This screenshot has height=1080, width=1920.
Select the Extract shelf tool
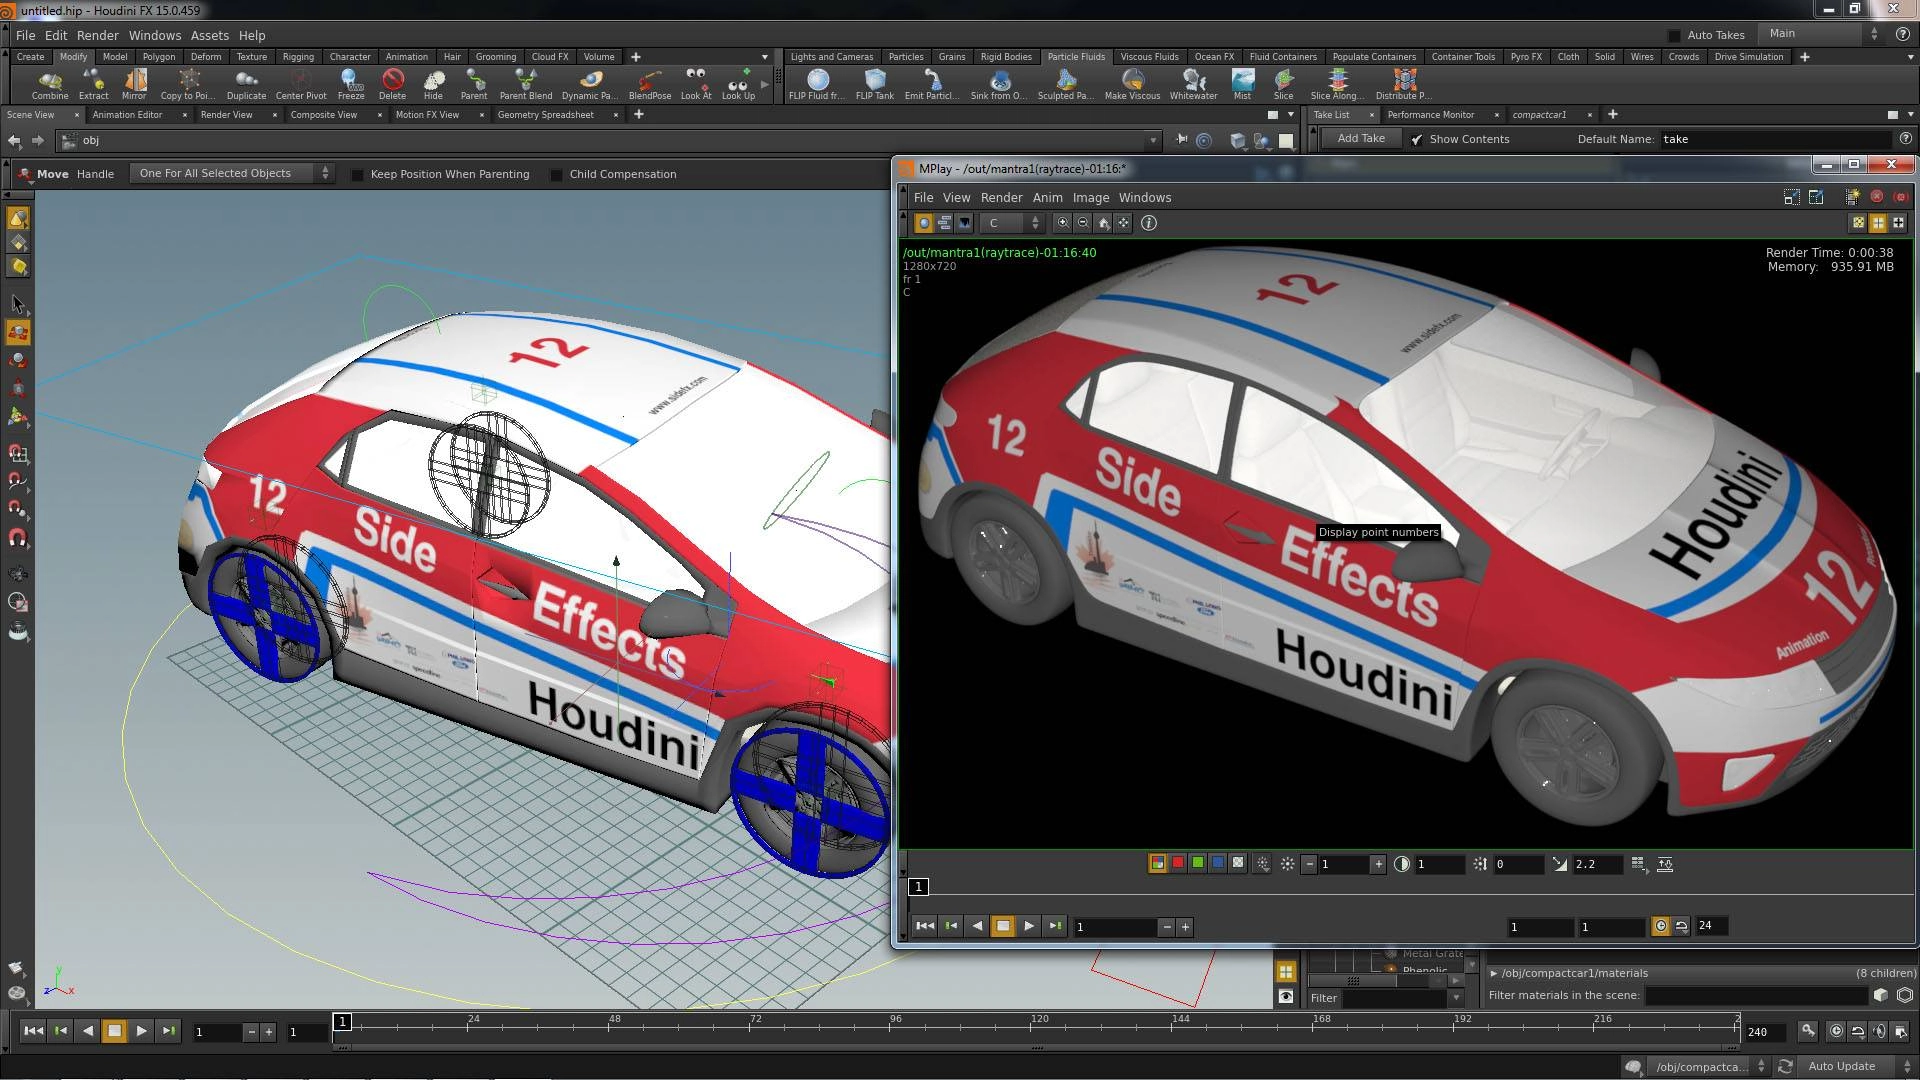pos(93,84)
